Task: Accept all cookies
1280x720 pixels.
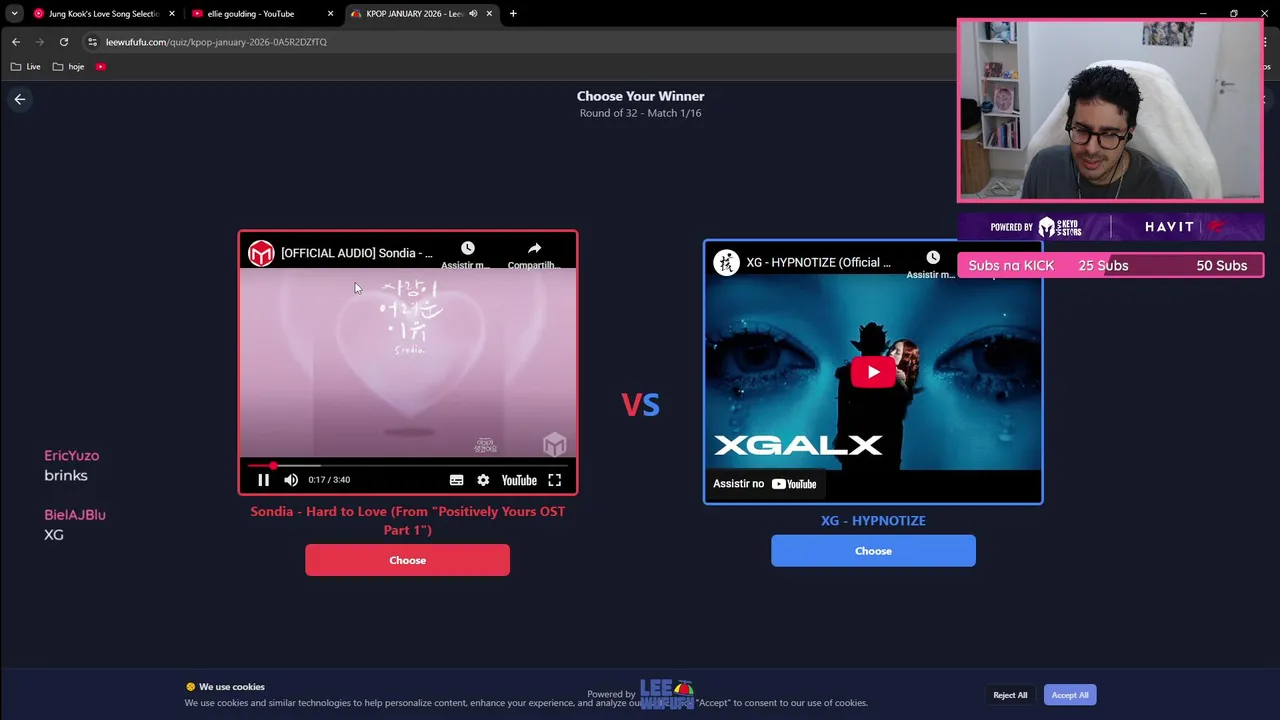Action: [1070, 695]
